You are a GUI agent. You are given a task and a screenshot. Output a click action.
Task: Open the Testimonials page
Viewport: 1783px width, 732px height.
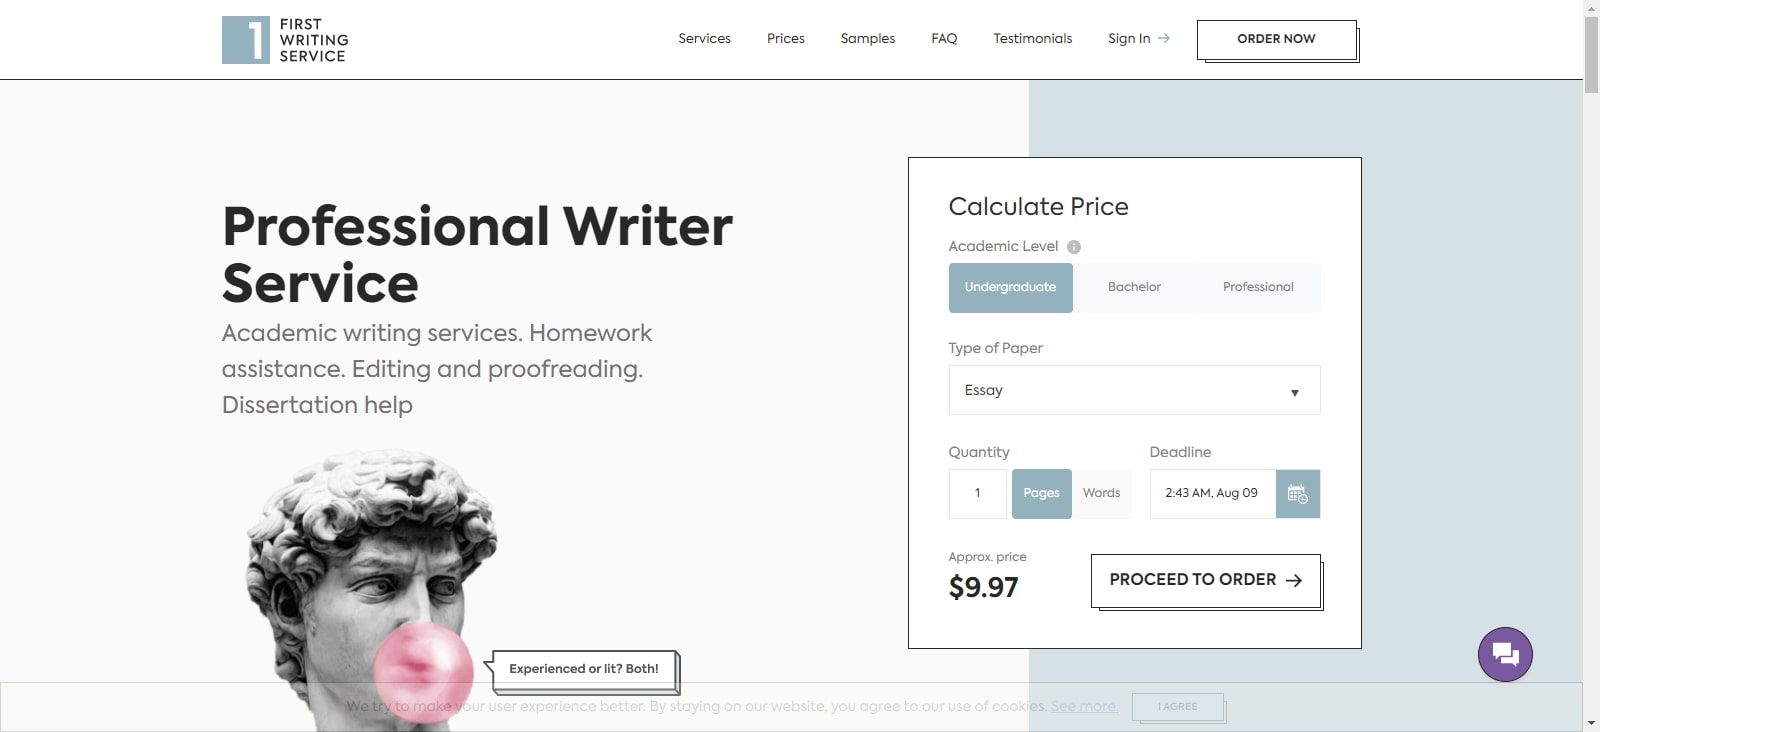click(1032, 39)
